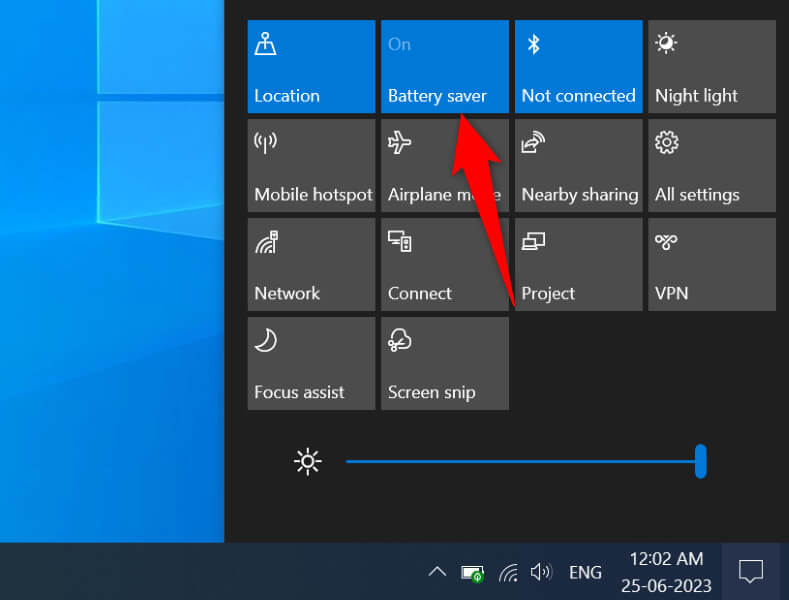789x600 pixels.
Task: Enable Night light quick action
Action: [x=711, y=67]
